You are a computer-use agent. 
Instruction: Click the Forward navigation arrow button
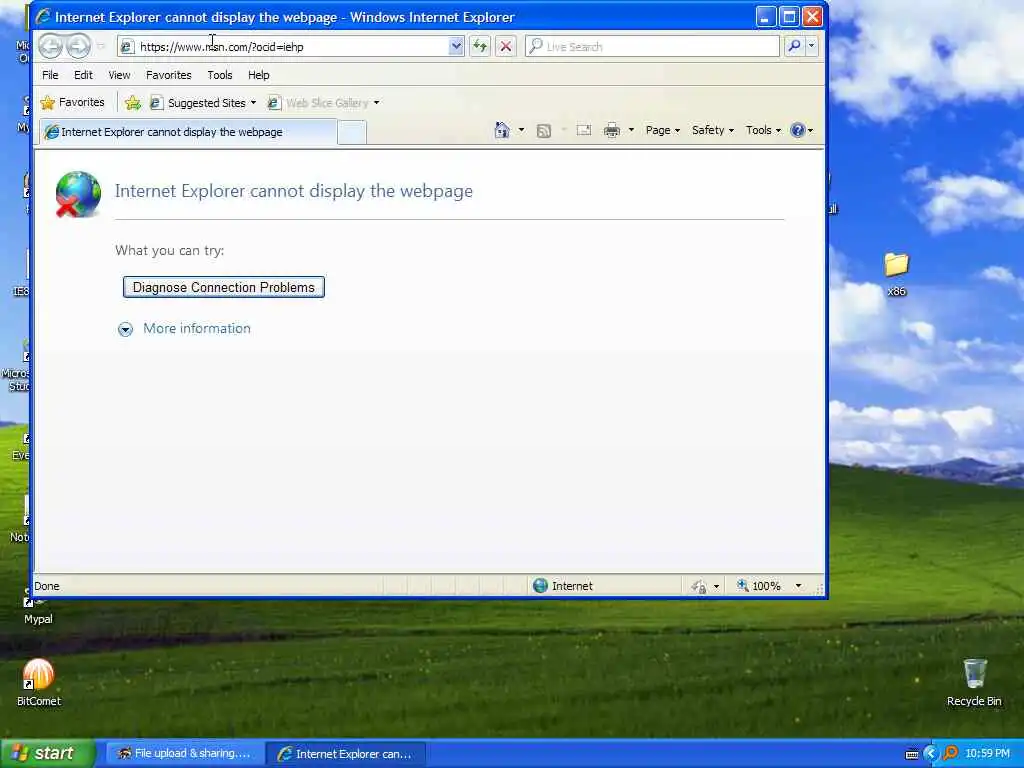pyautogui.click(x=78, y=46)
